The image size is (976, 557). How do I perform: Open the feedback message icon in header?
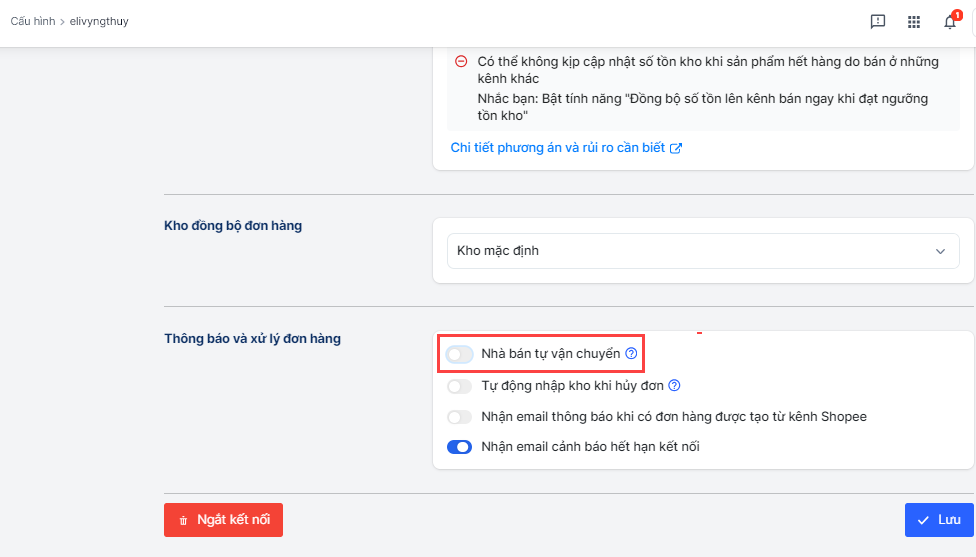coord(878,21)
